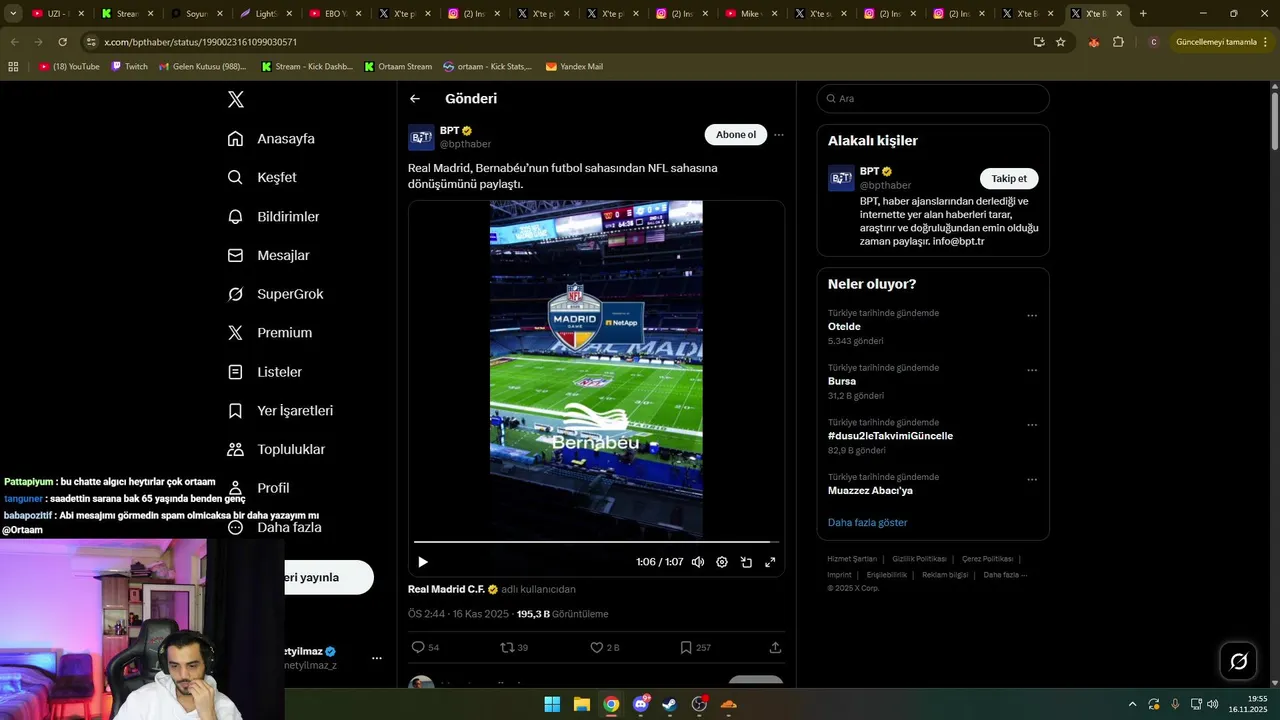Toggle picture-in-picture on the video
The image size is (1280, 720).
(x=746, y=562)
